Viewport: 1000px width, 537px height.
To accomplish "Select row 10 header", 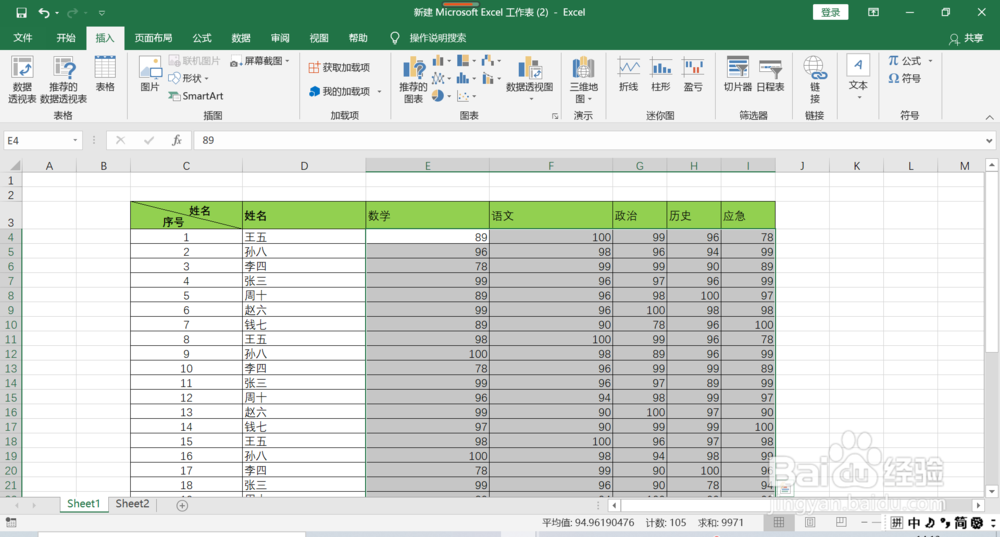I will point(11,325).
